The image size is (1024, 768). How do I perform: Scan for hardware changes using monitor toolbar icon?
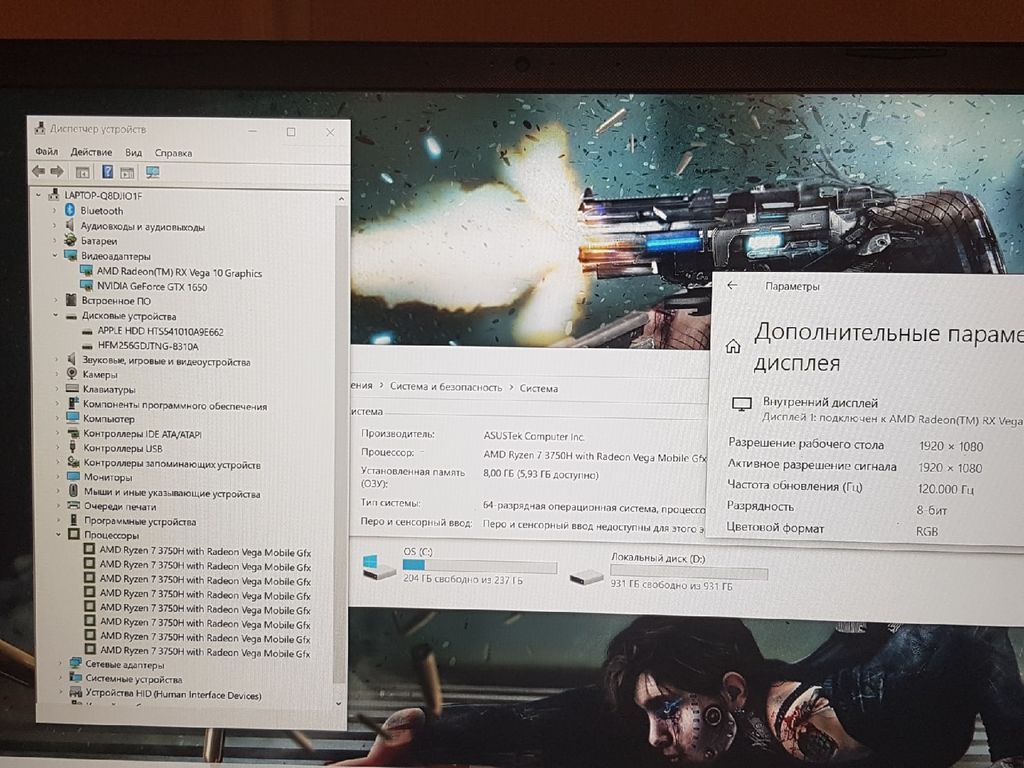pos(153,172)
